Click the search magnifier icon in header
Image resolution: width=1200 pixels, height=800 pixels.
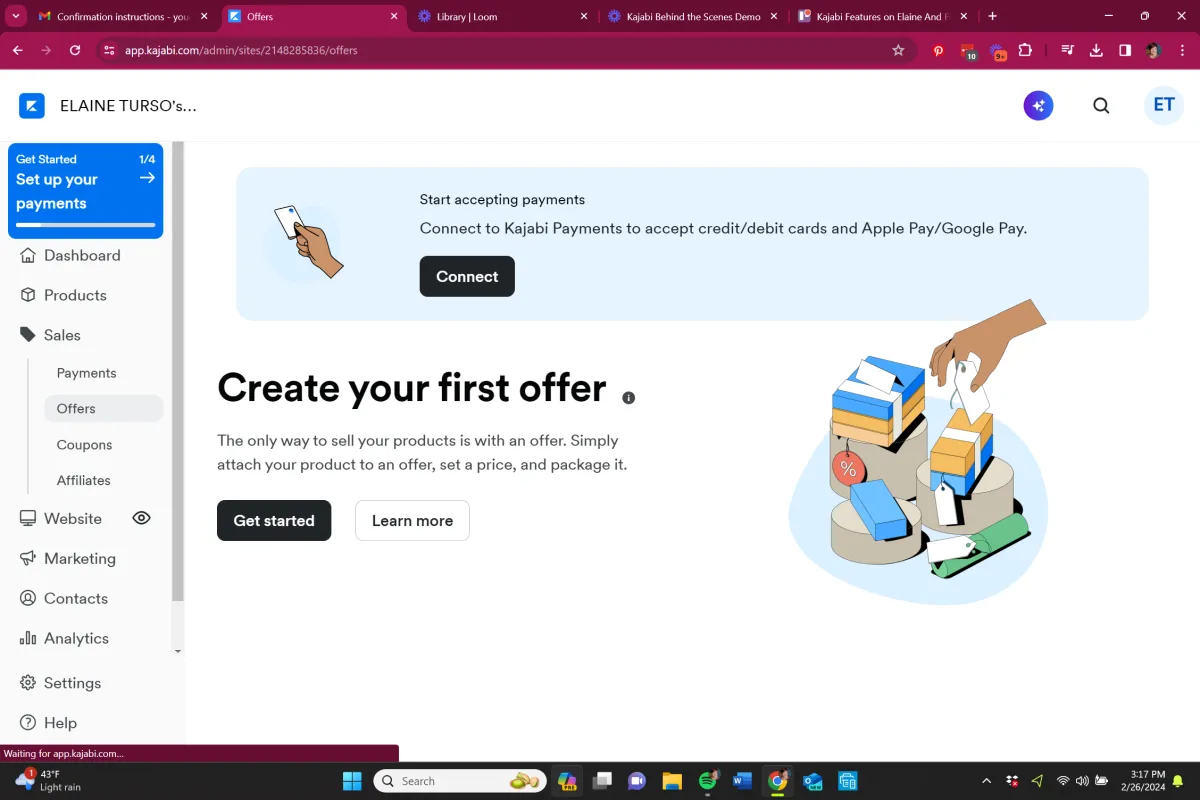pos(1101,105)
